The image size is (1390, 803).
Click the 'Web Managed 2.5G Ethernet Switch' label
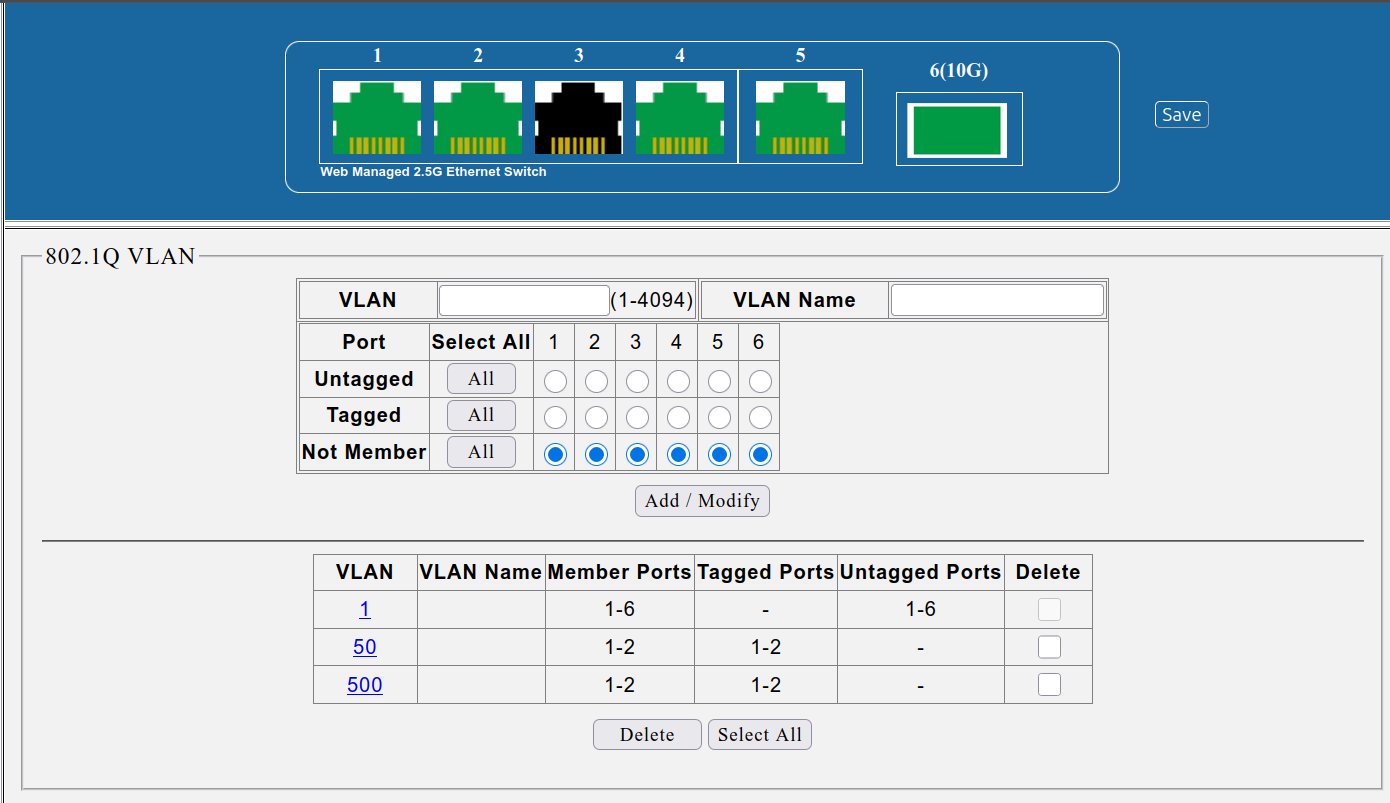[x=433, y=172]
